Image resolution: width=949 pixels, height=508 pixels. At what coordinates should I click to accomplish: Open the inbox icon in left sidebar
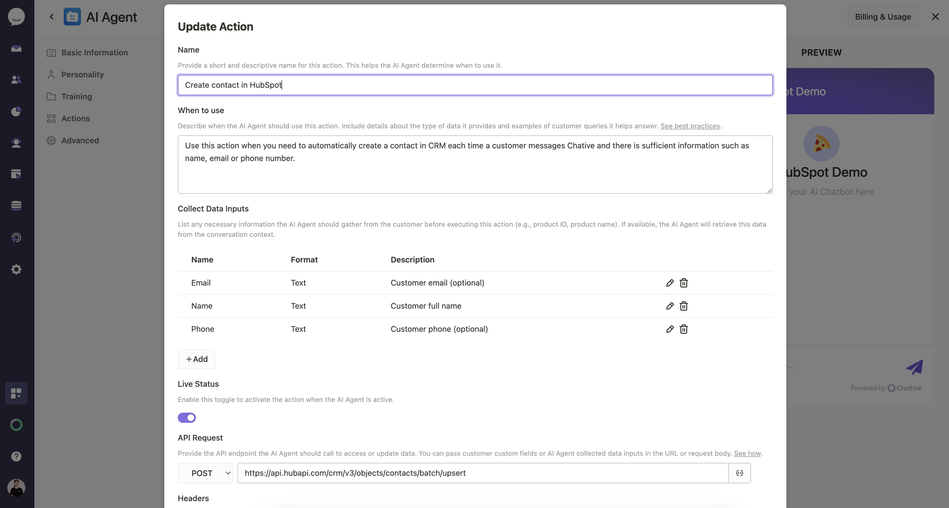pos(16,48)
